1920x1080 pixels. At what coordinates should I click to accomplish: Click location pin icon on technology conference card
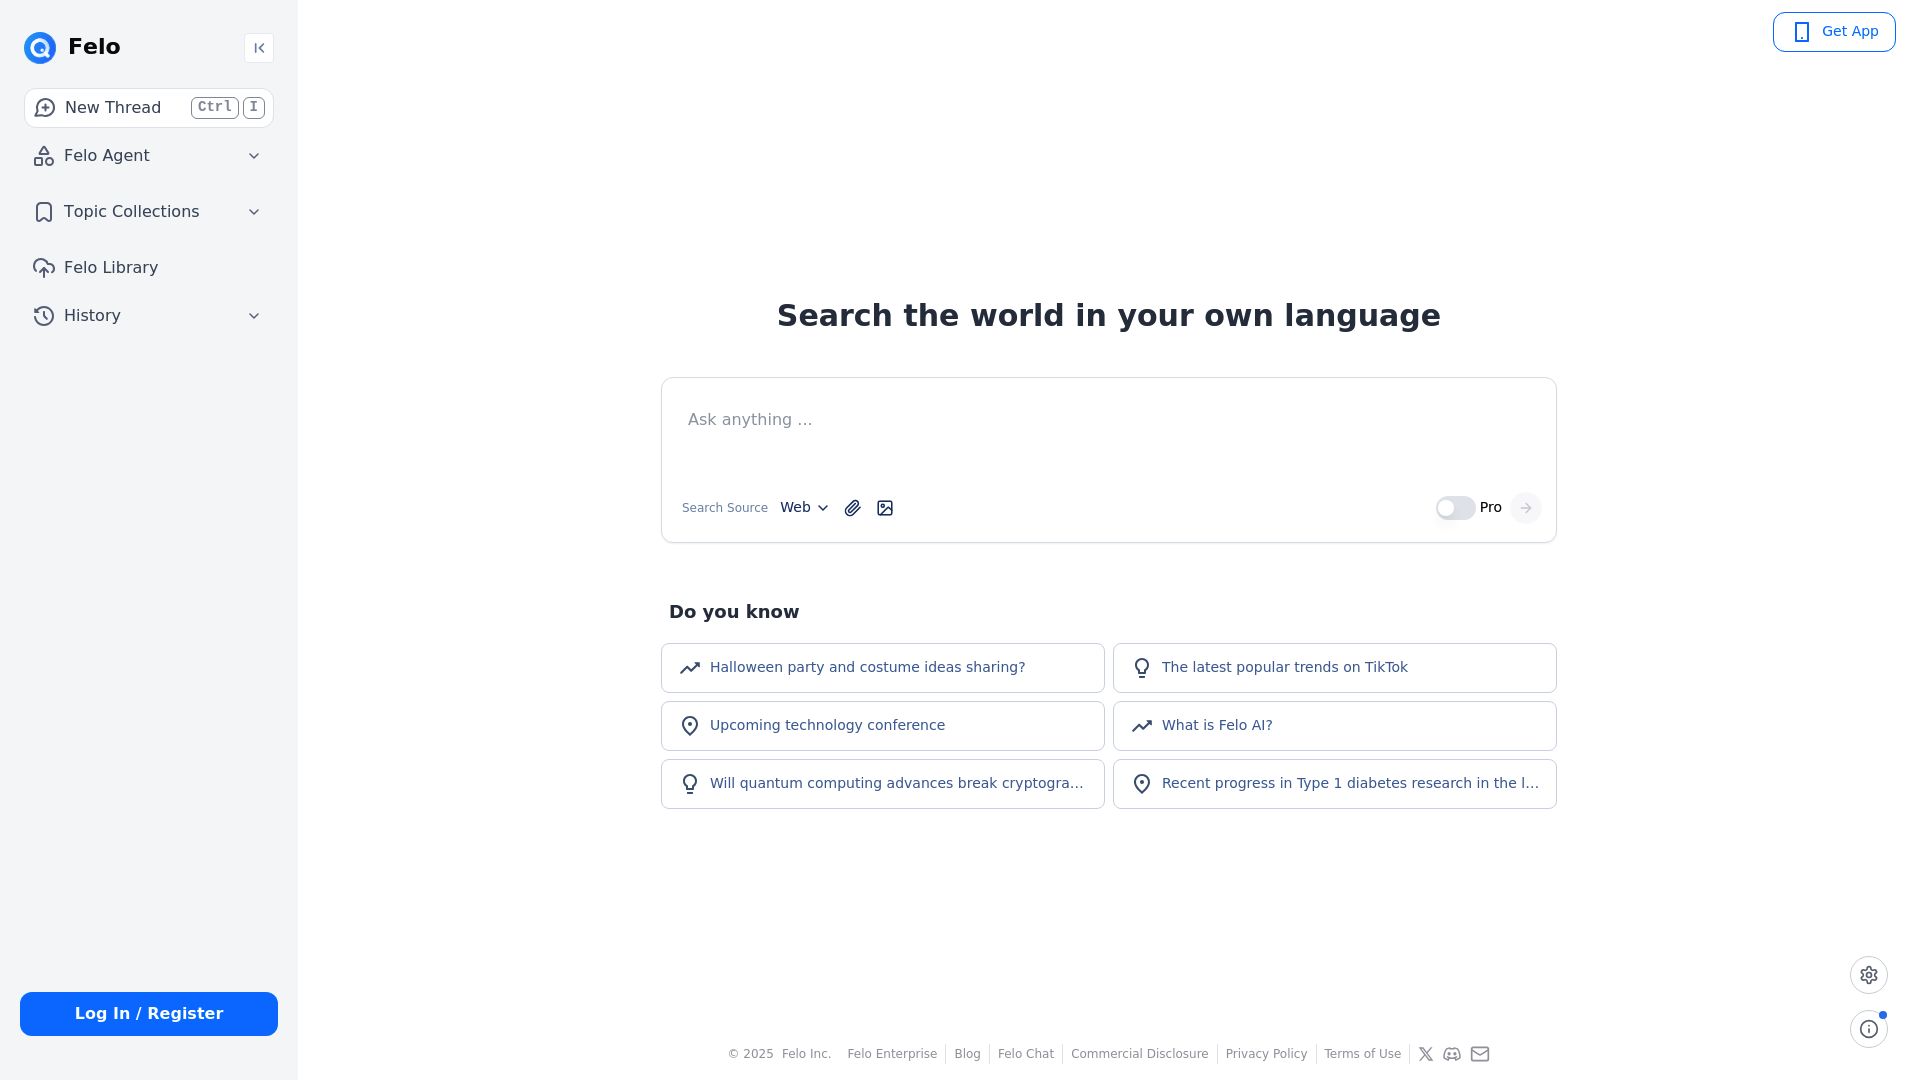tap(690, 726)
